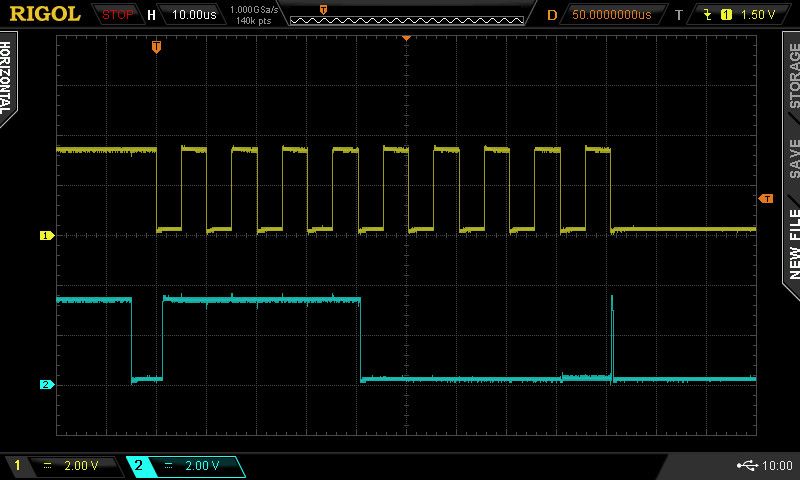Select the 50.0000000us delay value
The width and height of the screenshot is (800, 480).
point(611,15)
